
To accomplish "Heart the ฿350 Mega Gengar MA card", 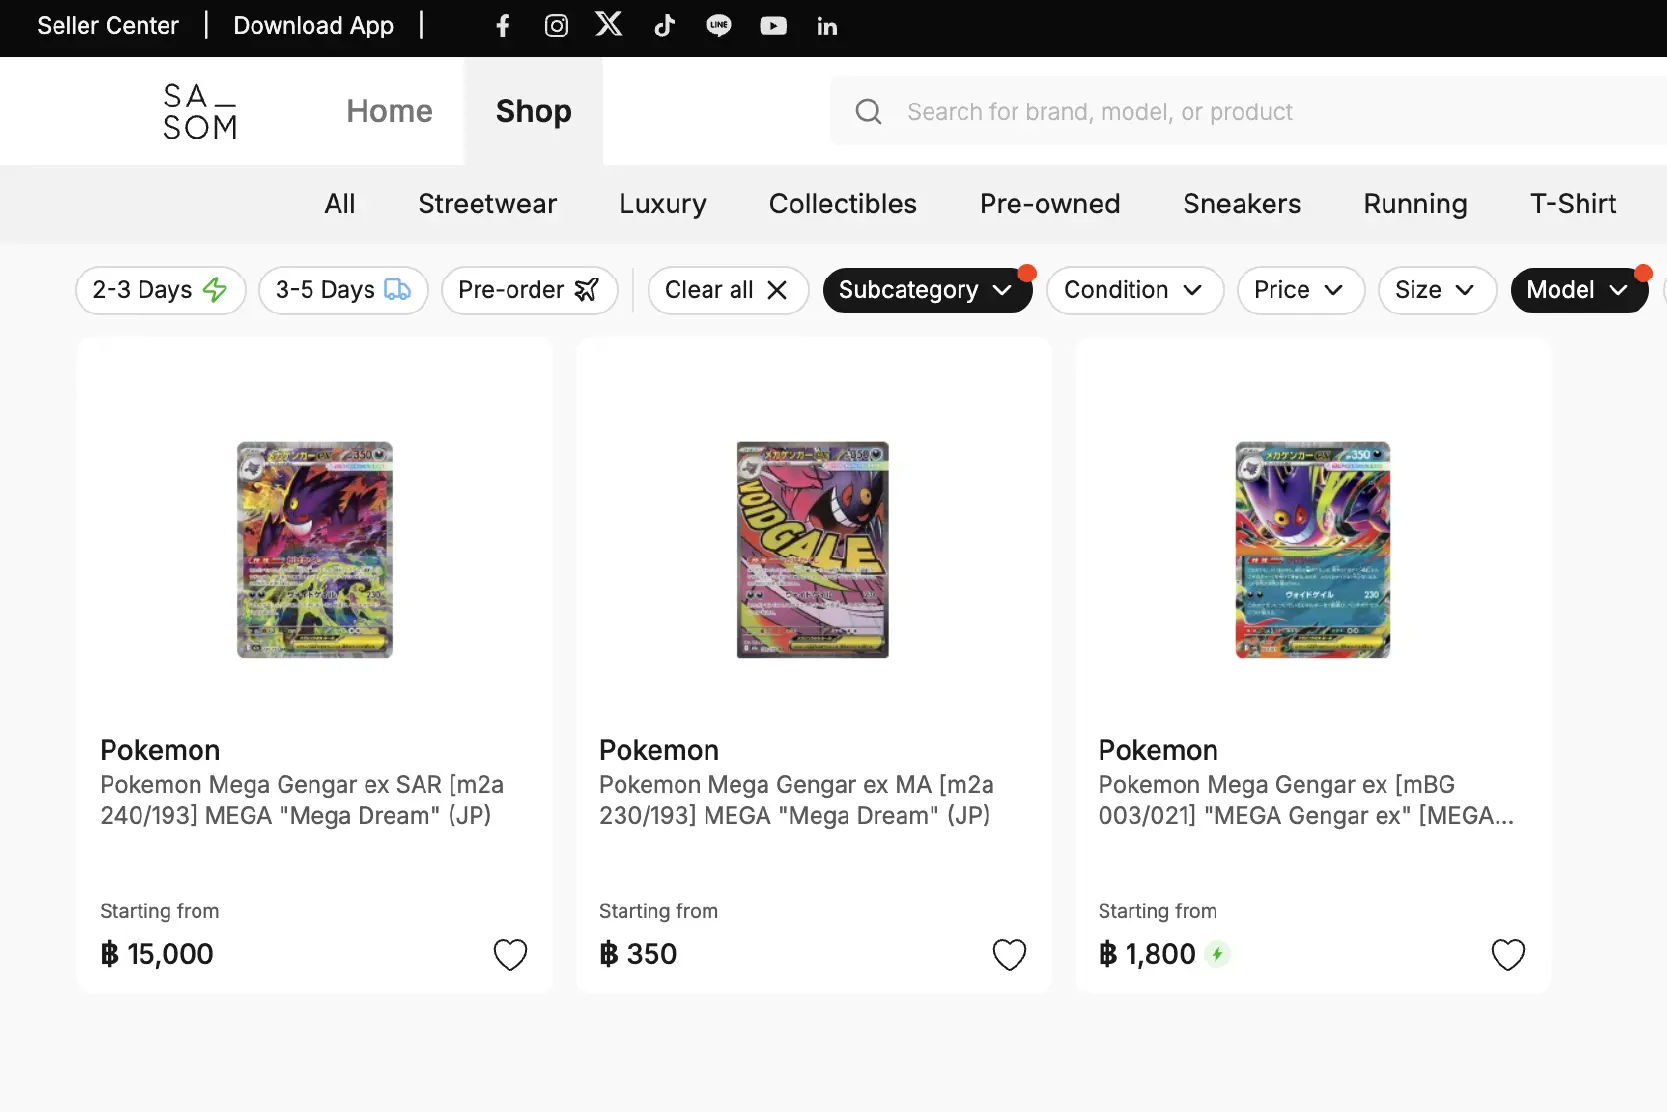I will point(1009,954).
